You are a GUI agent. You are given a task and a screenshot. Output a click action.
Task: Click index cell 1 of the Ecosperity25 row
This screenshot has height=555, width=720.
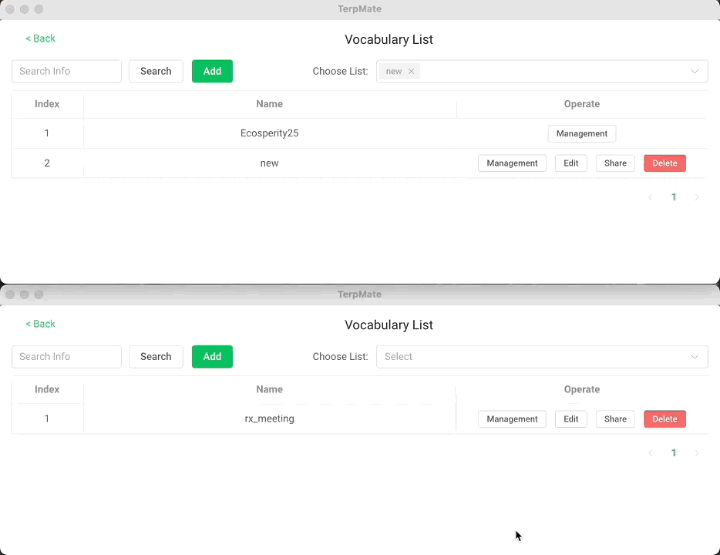[x=47, y=133]
